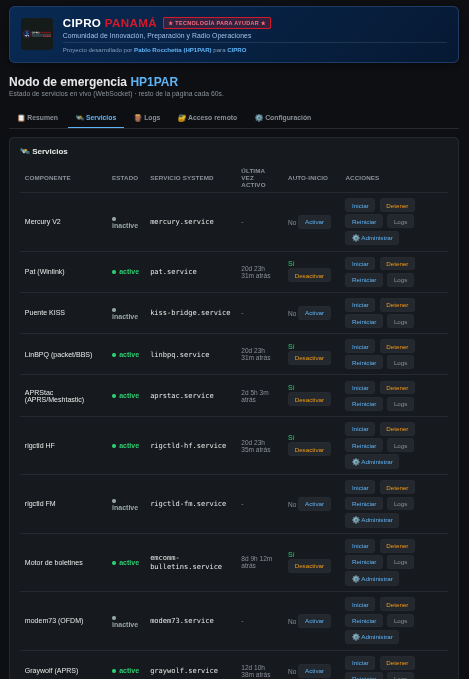Deactivate auto-start for LinBPQ (packet/BBS)
The height and width of the screenshot is (679, 469).
(309, 358)
